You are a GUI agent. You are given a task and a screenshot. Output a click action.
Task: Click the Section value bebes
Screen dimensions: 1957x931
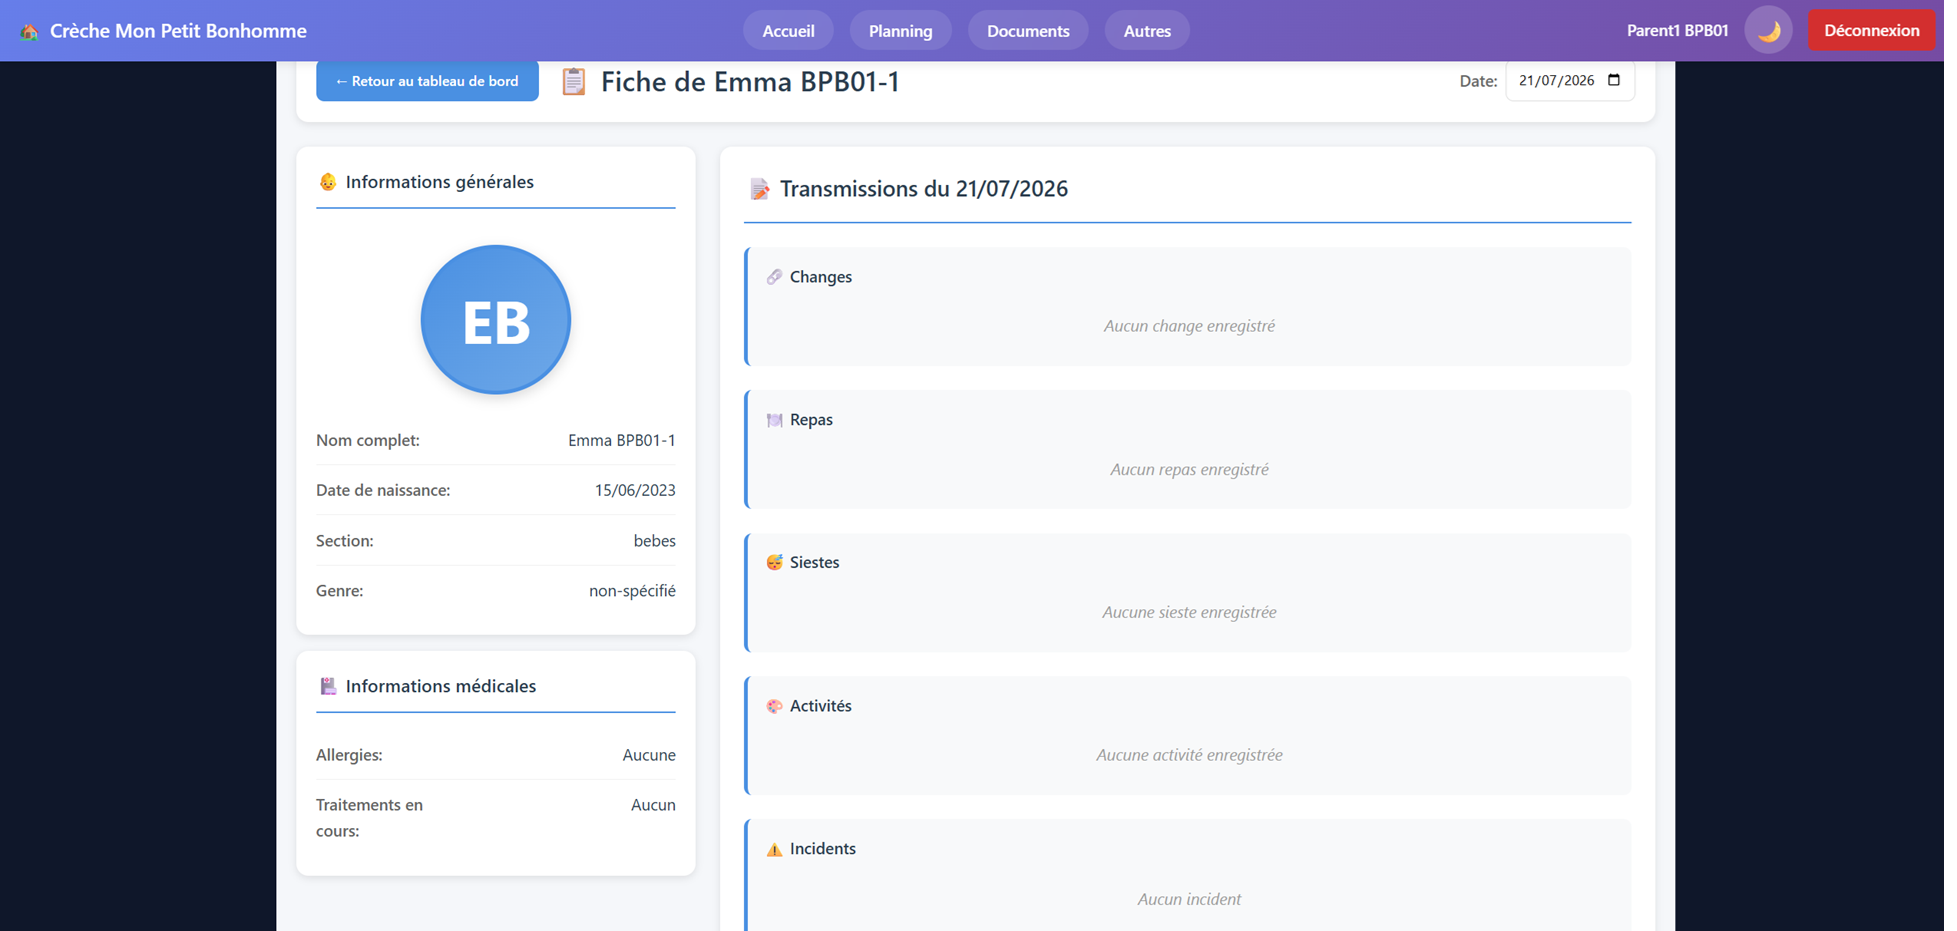(654, 541)
